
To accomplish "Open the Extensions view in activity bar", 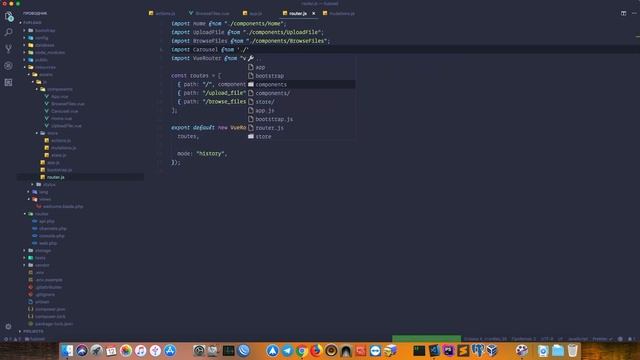I will 9,82.
